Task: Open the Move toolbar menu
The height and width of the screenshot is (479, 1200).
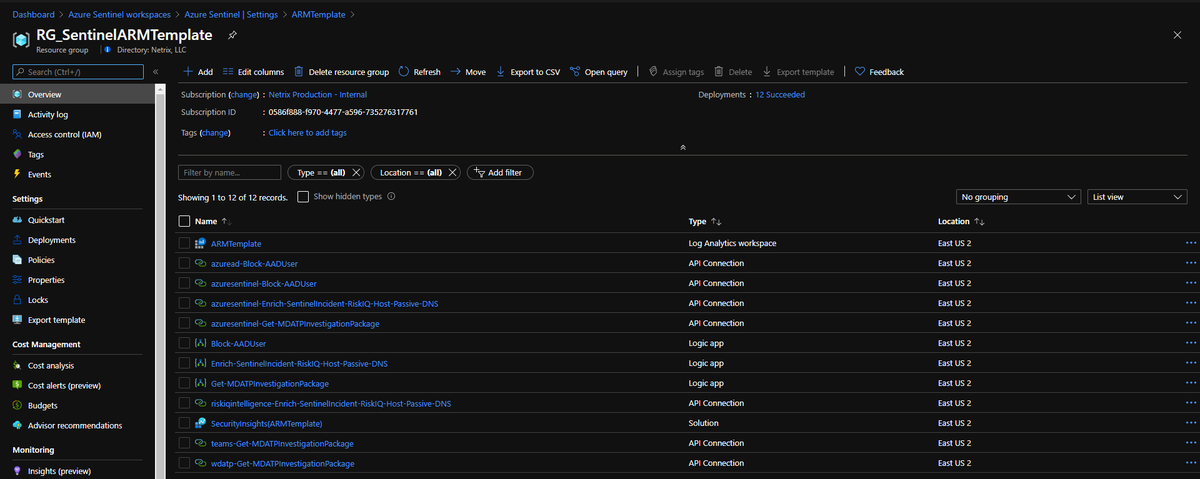Action: point(468,72)
